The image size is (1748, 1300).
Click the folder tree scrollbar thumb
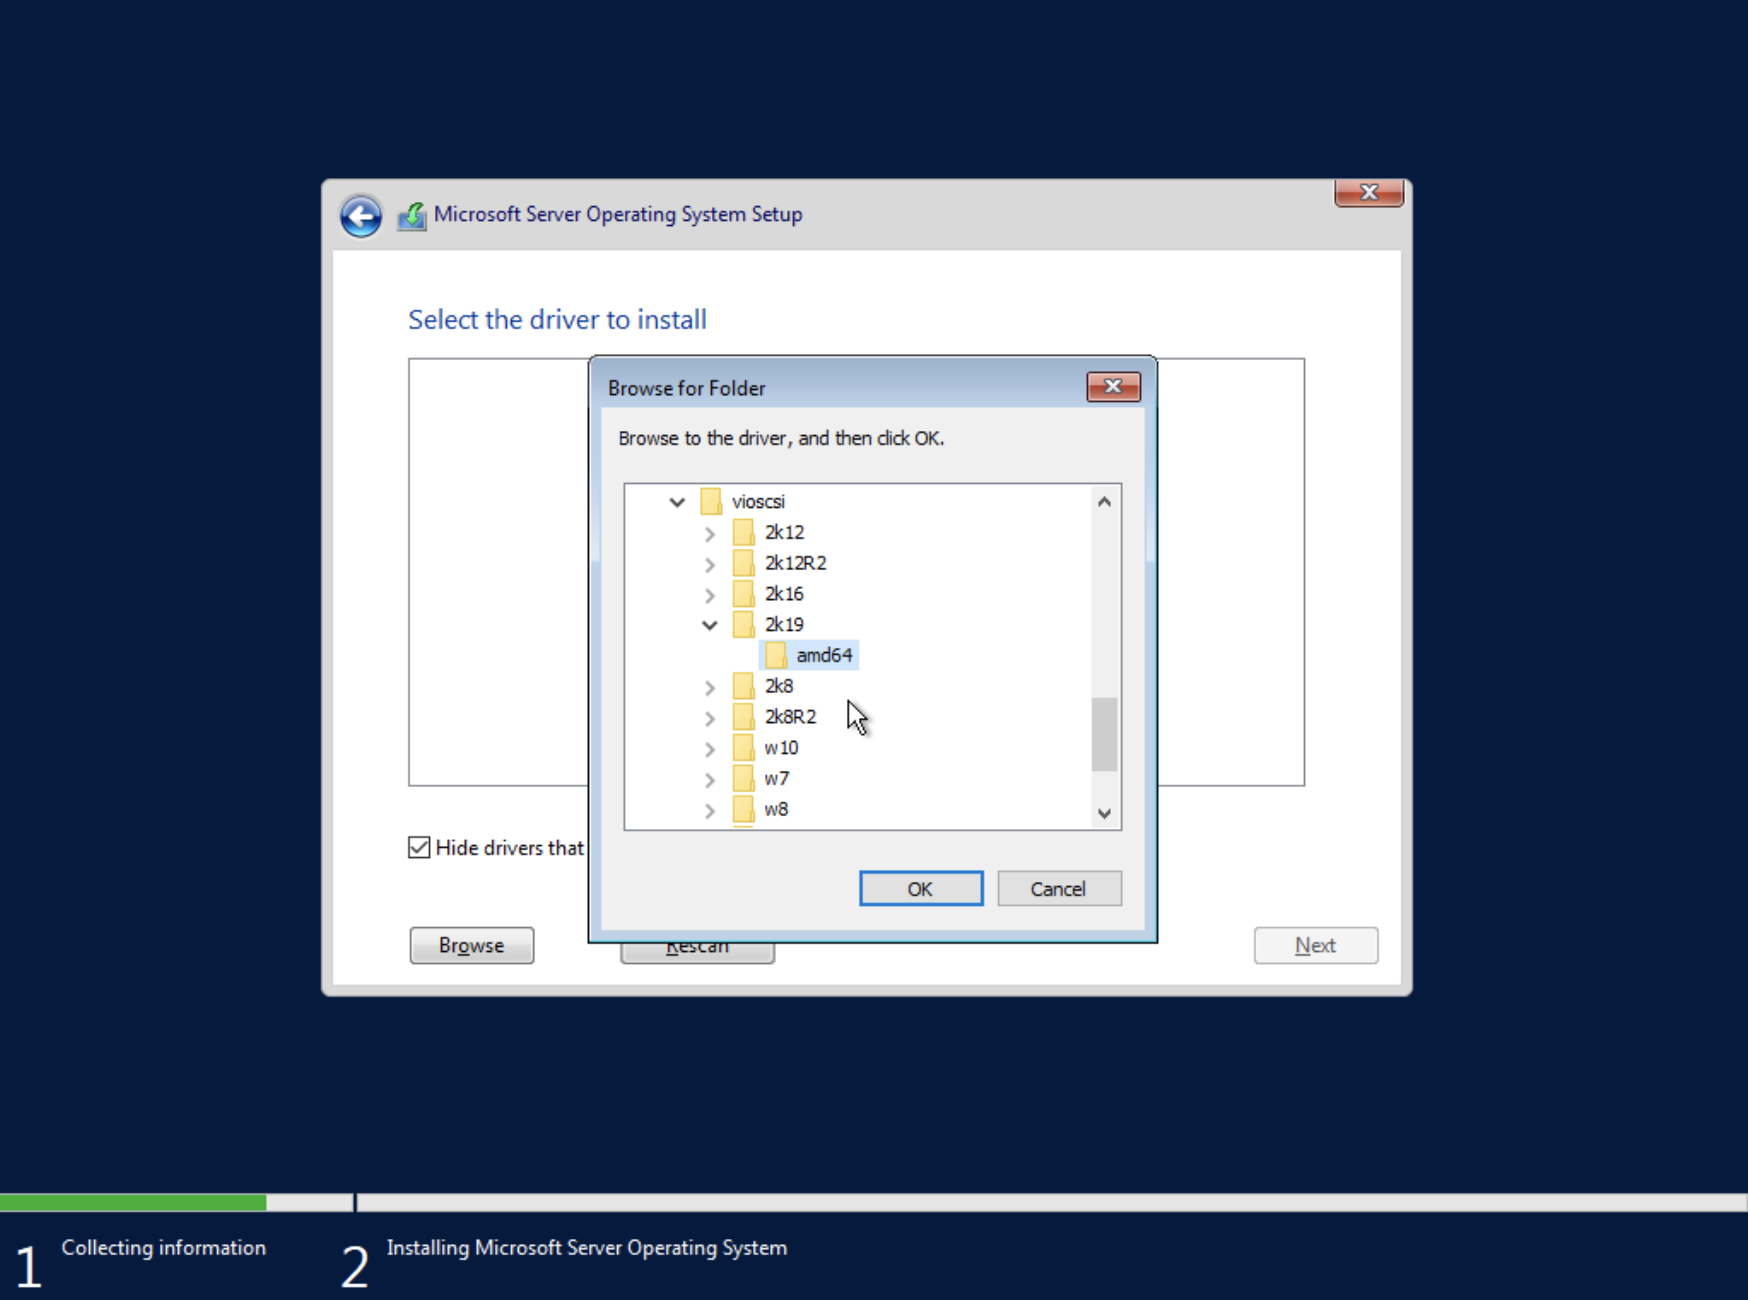coord(1104,735)
